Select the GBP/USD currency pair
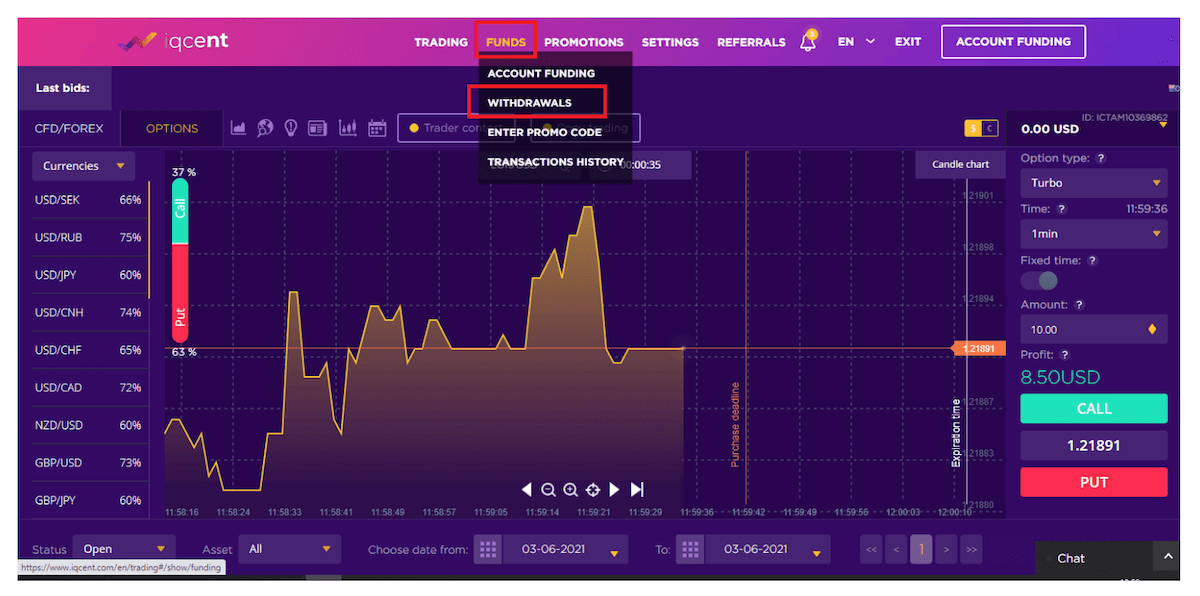This screenshot has width=1200, height=596. (88, 463)
